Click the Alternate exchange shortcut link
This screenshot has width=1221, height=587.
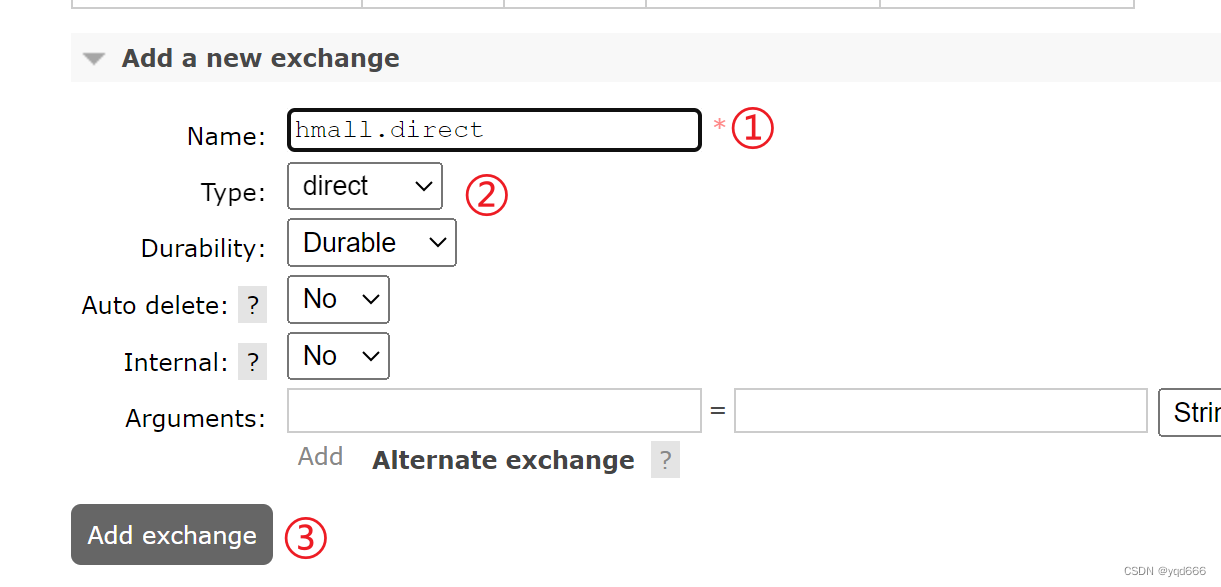(503, 460)
